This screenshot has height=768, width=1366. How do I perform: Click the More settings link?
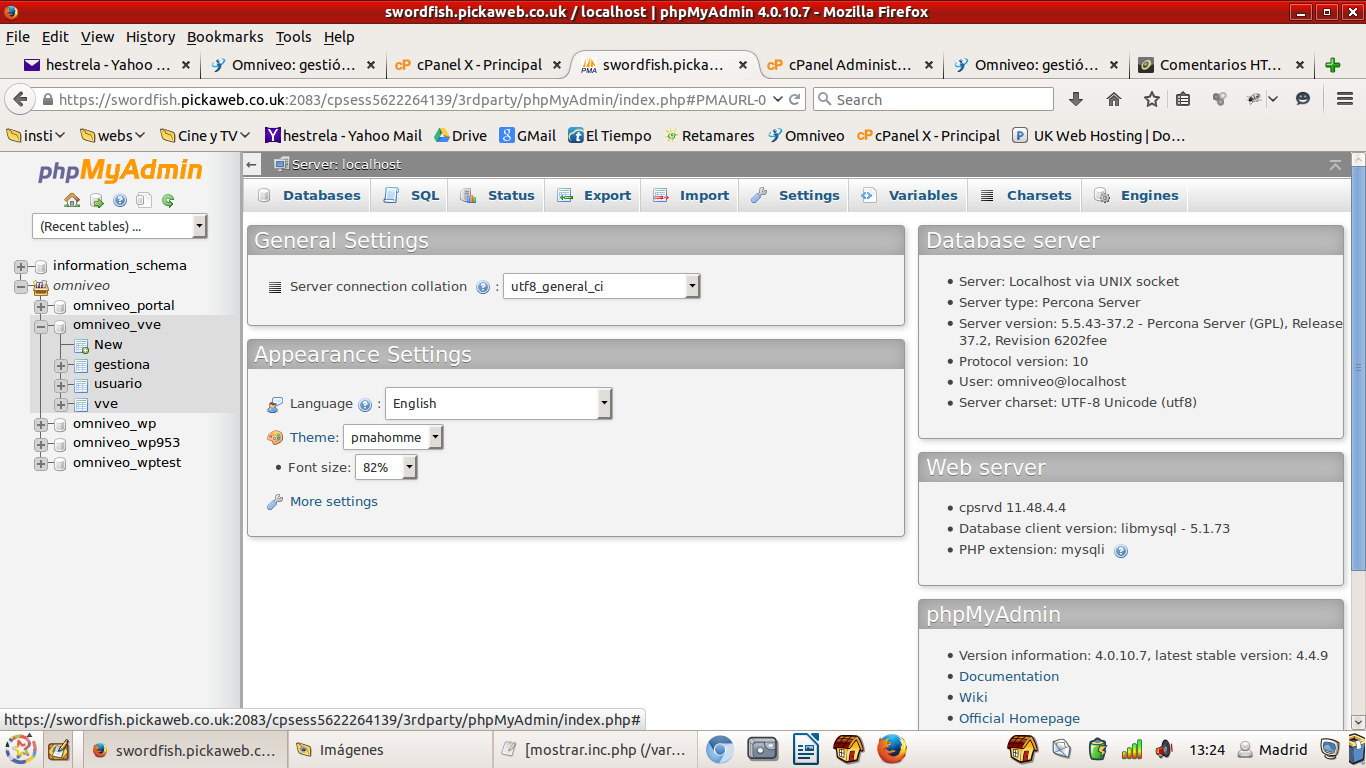tap(334, 502)
